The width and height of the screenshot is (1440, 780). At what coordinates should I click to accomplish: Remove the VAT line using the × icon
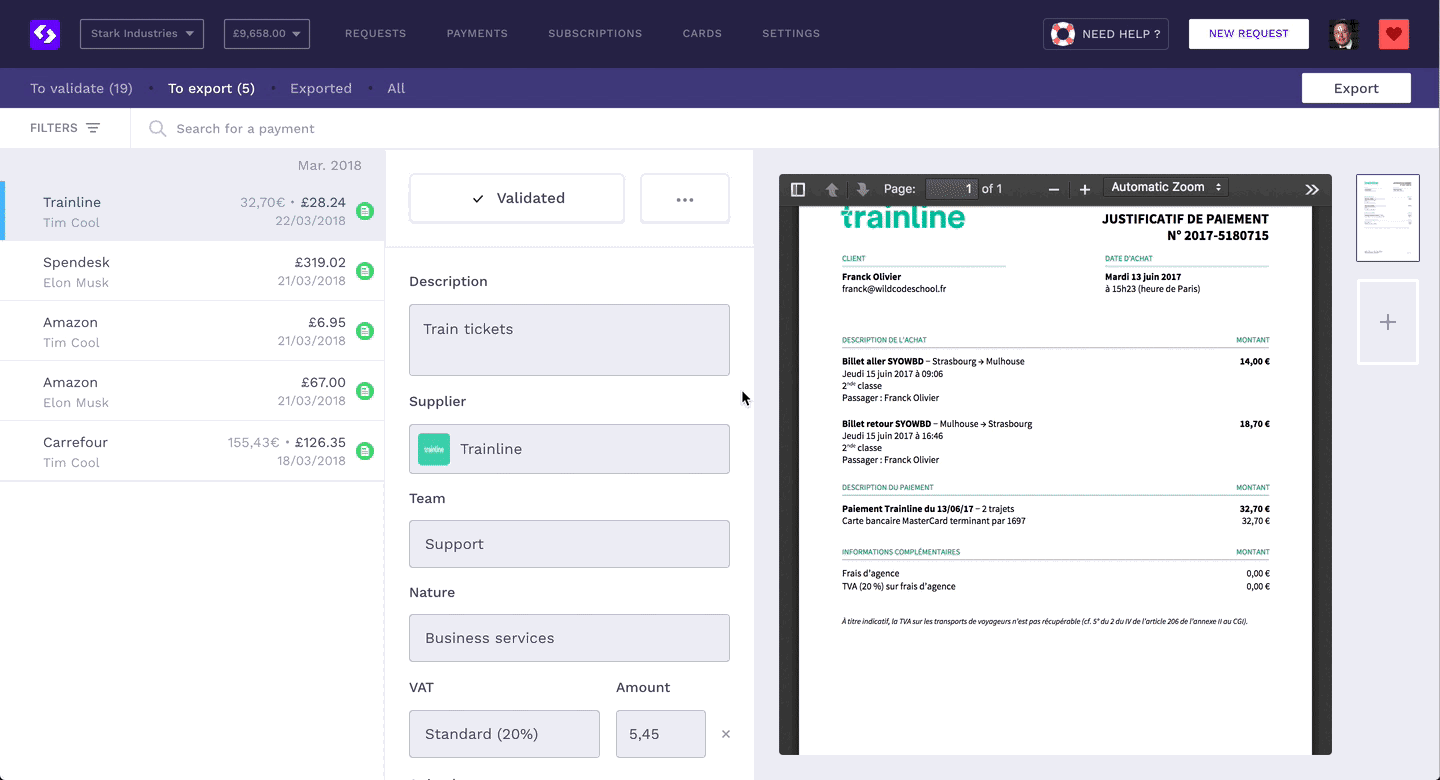(725, 733)
